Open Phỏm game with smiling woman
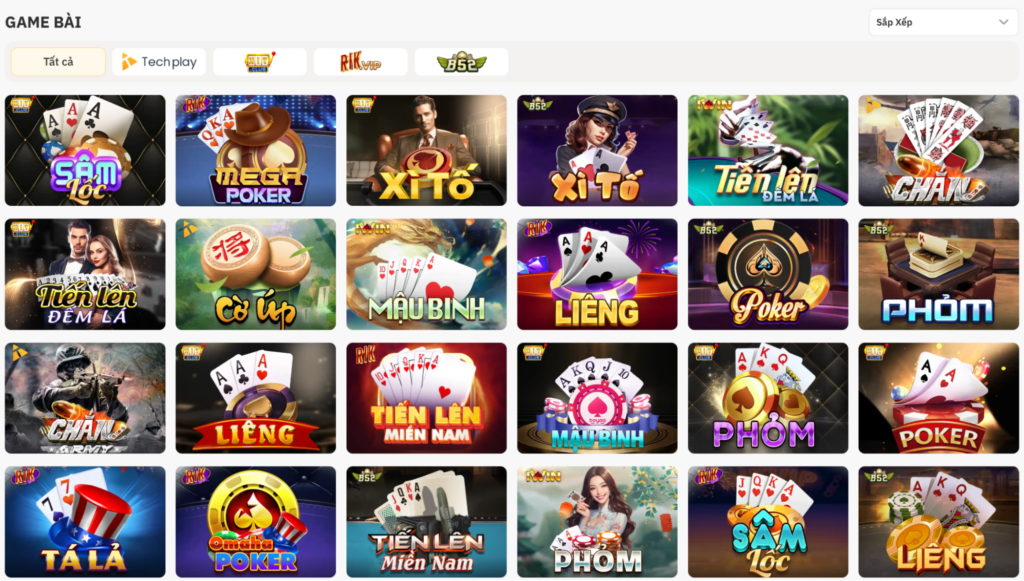 click(597, 522)
